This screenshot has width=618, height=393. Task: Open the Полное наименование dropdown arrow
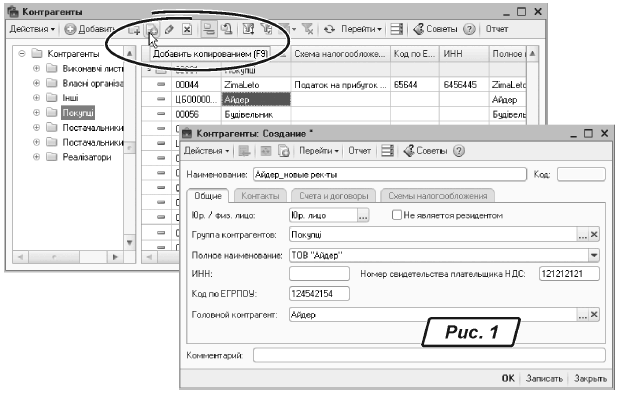(594, 255)
